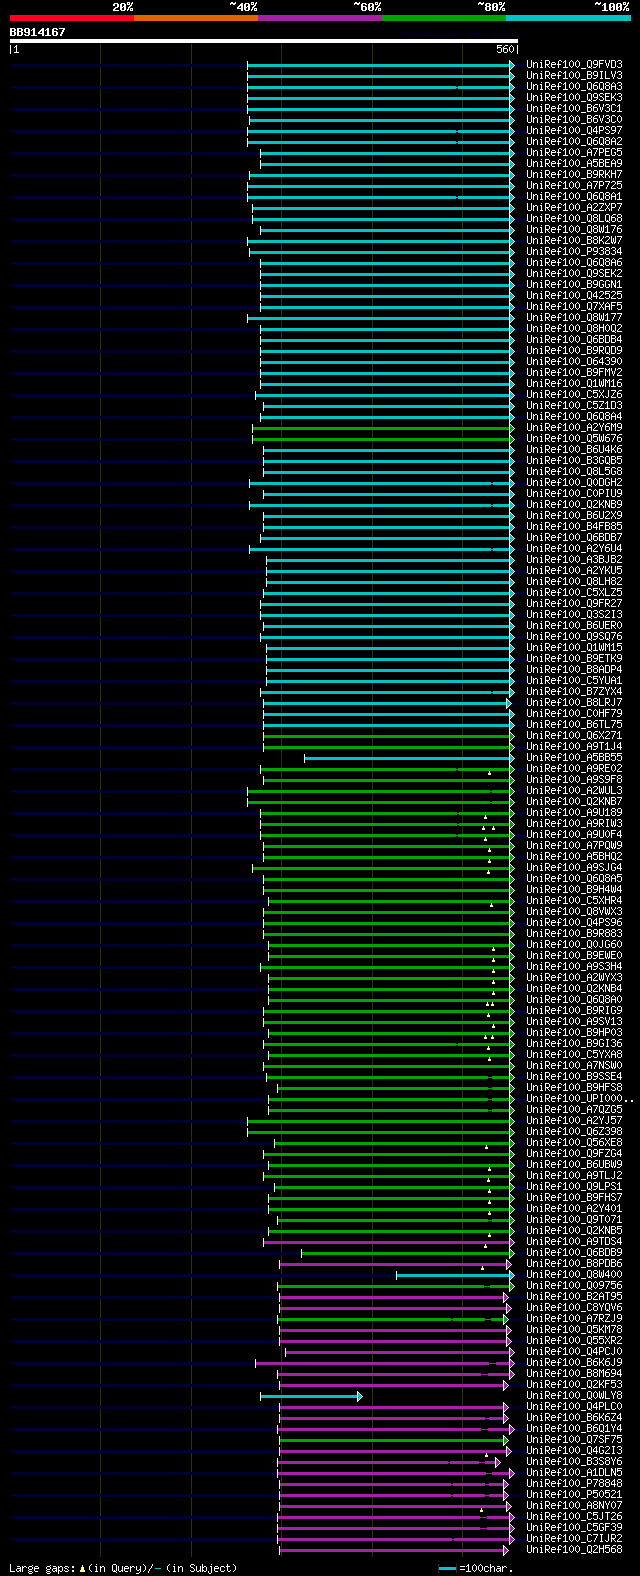Select label UniRef100_Q5W676
Screen dimensions: 640x1576
pyautogui.click(x=574, y=439)
